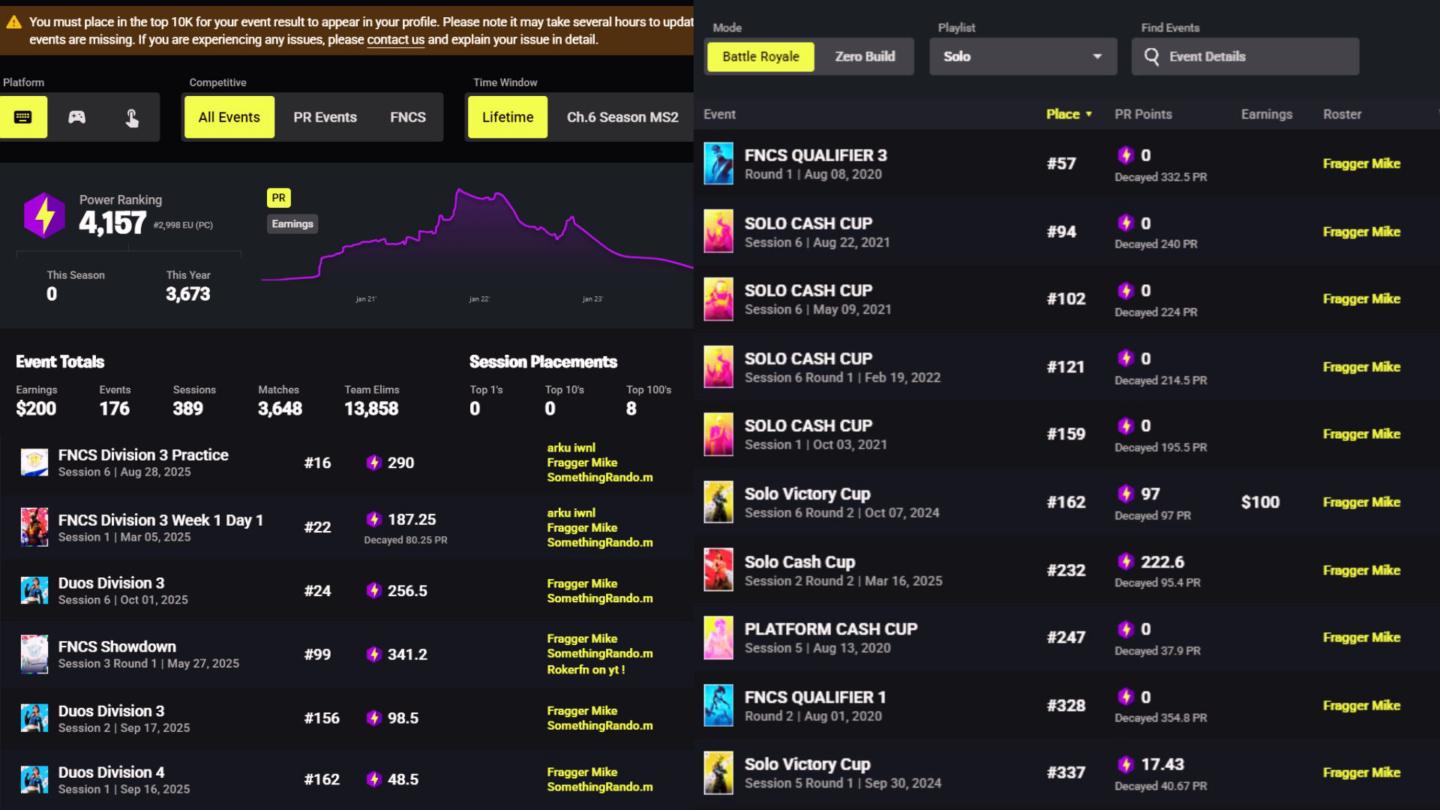This screenshot has height=810, width=1440.
Task: Open FNCS Division 3 Practice event thumbnail
Action: click(35, 462)
